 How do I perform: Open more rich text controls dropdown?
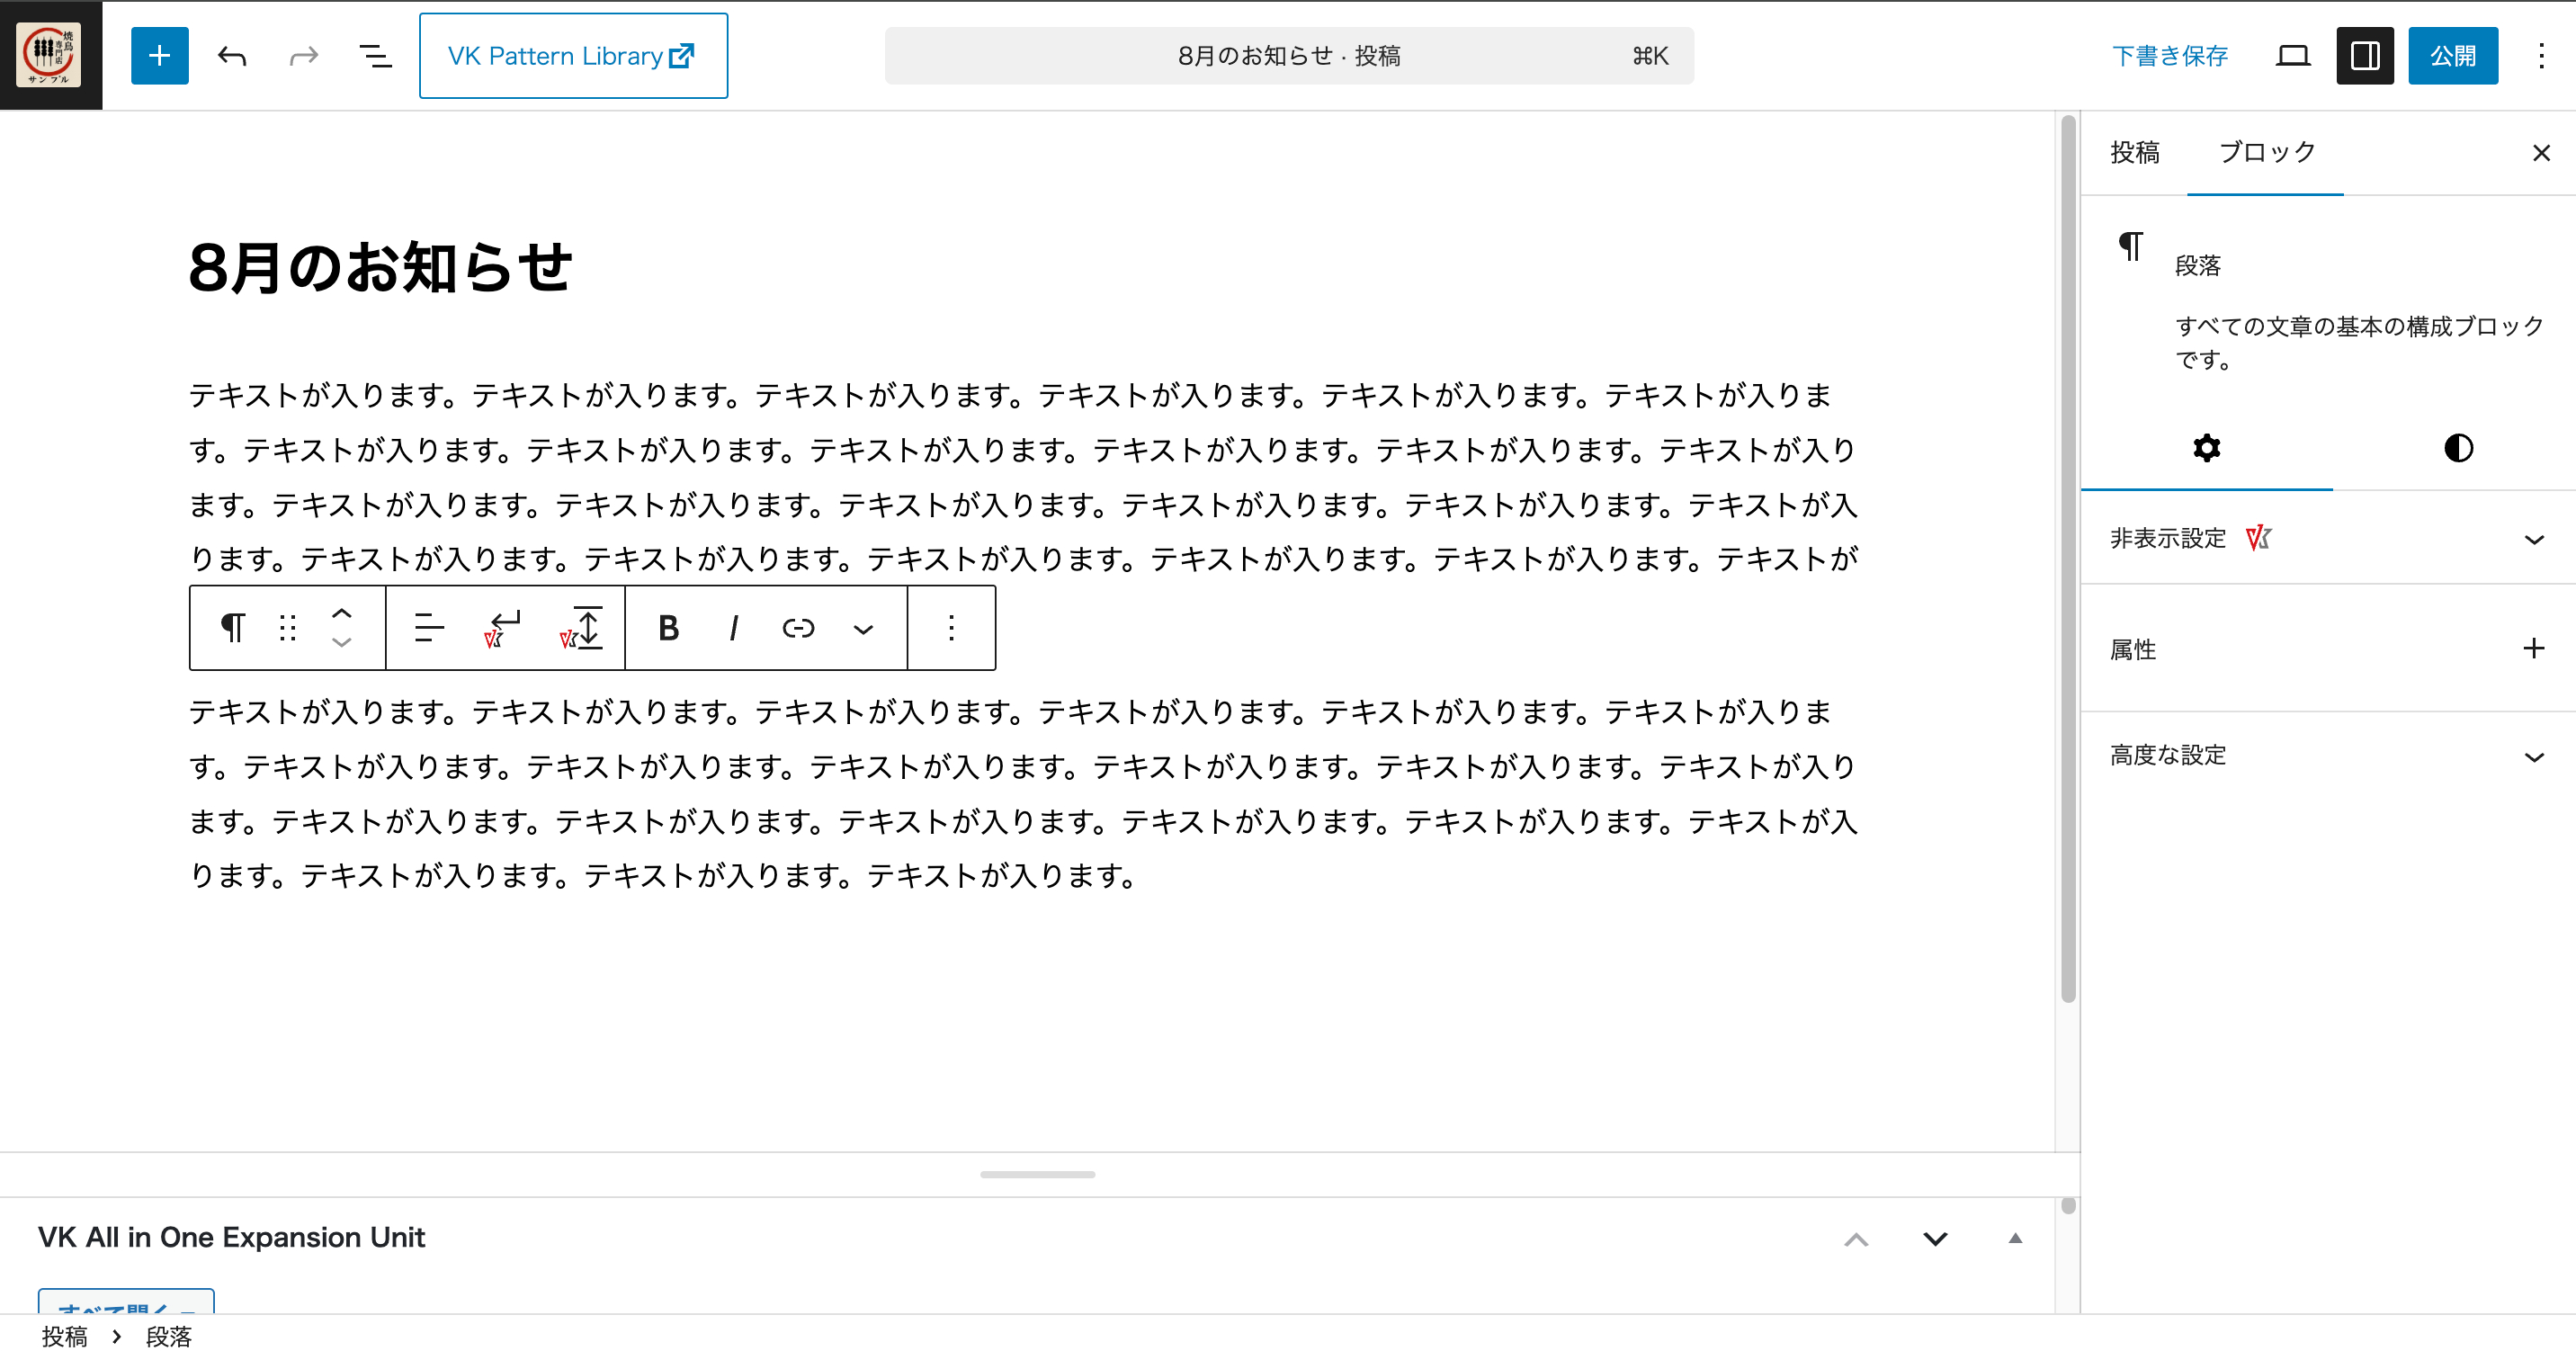point(863,629)
